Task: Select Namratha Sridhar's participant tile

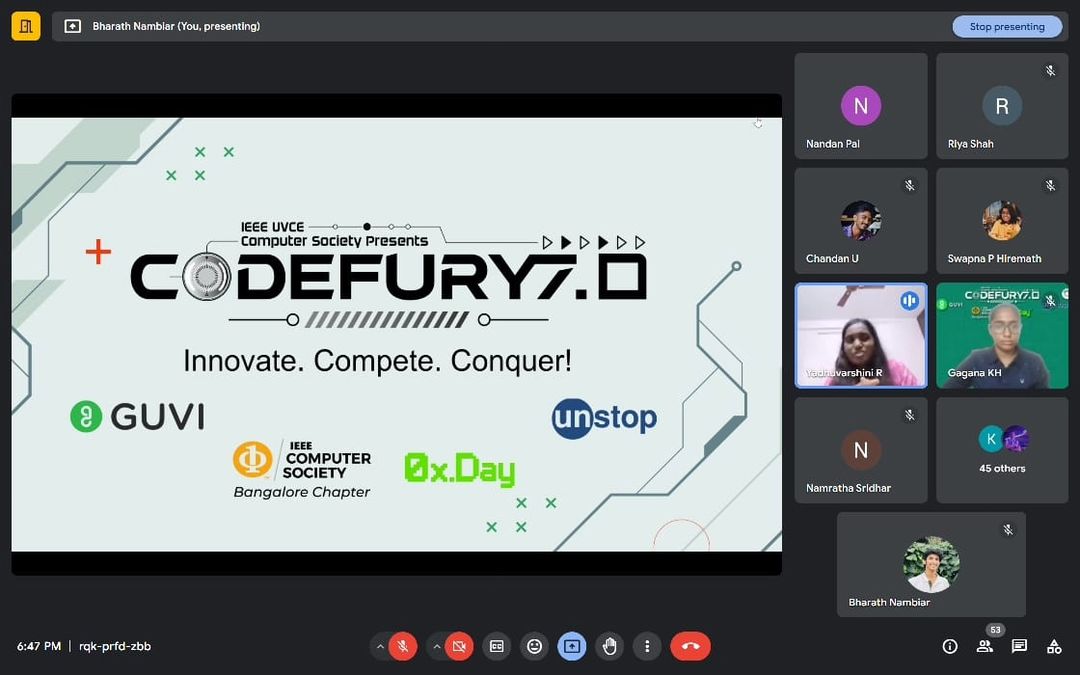Action: coord(861,450)
